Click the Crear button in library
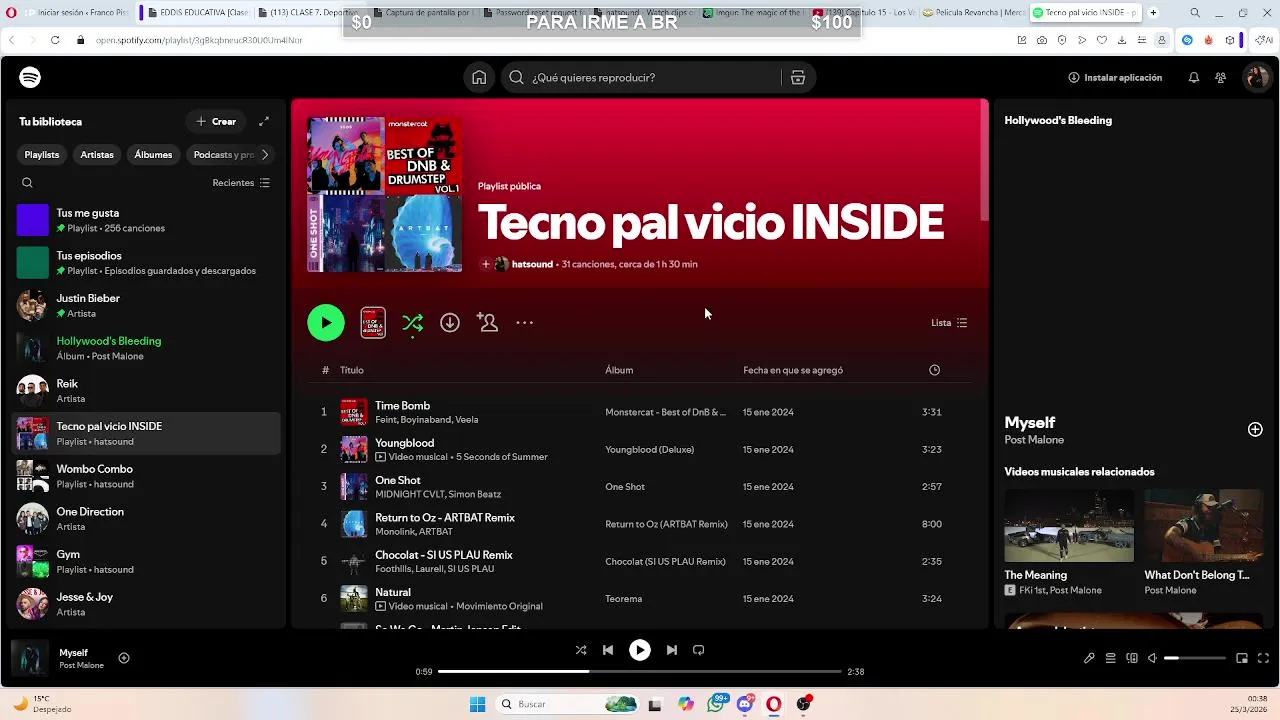Screen dimensions: 1280x720 [x=216, y=121]
